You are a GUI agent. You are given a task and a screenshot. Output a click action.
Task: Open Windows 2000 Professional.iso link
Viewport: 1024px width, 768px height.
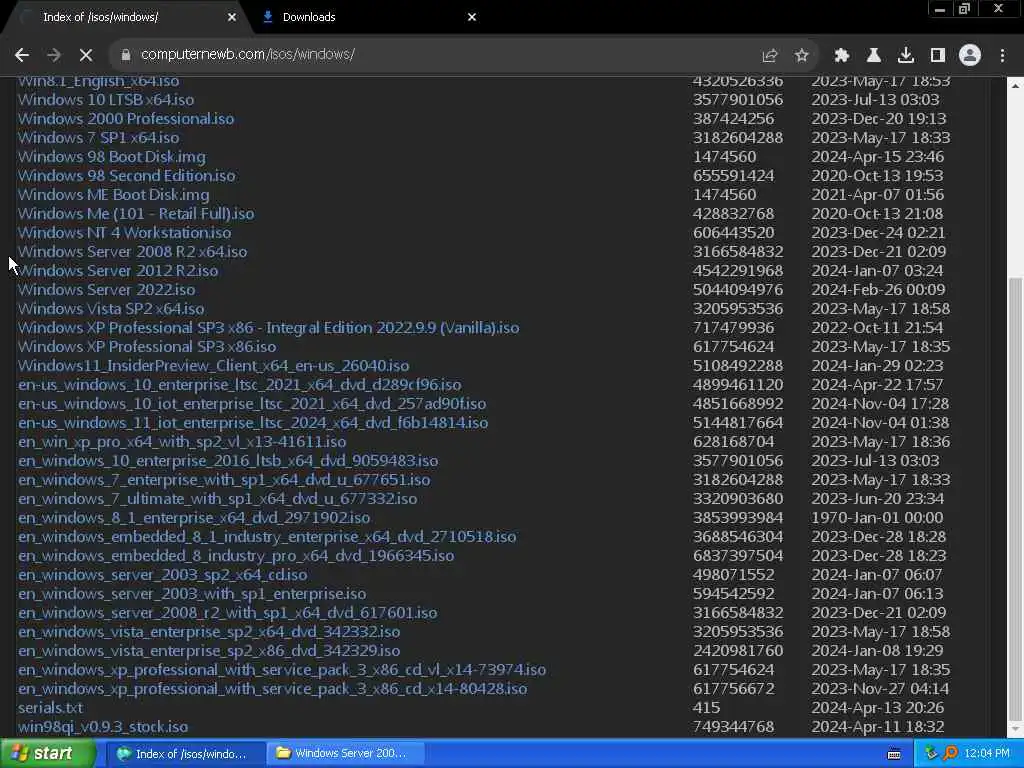click(x=126, y=119)
